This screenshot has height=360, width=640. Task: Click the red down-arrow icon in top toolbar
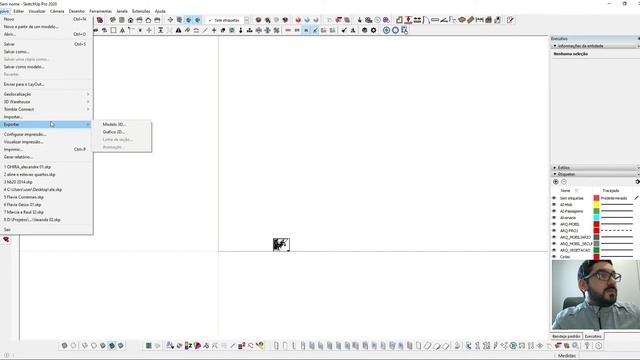tap(408, 20)
